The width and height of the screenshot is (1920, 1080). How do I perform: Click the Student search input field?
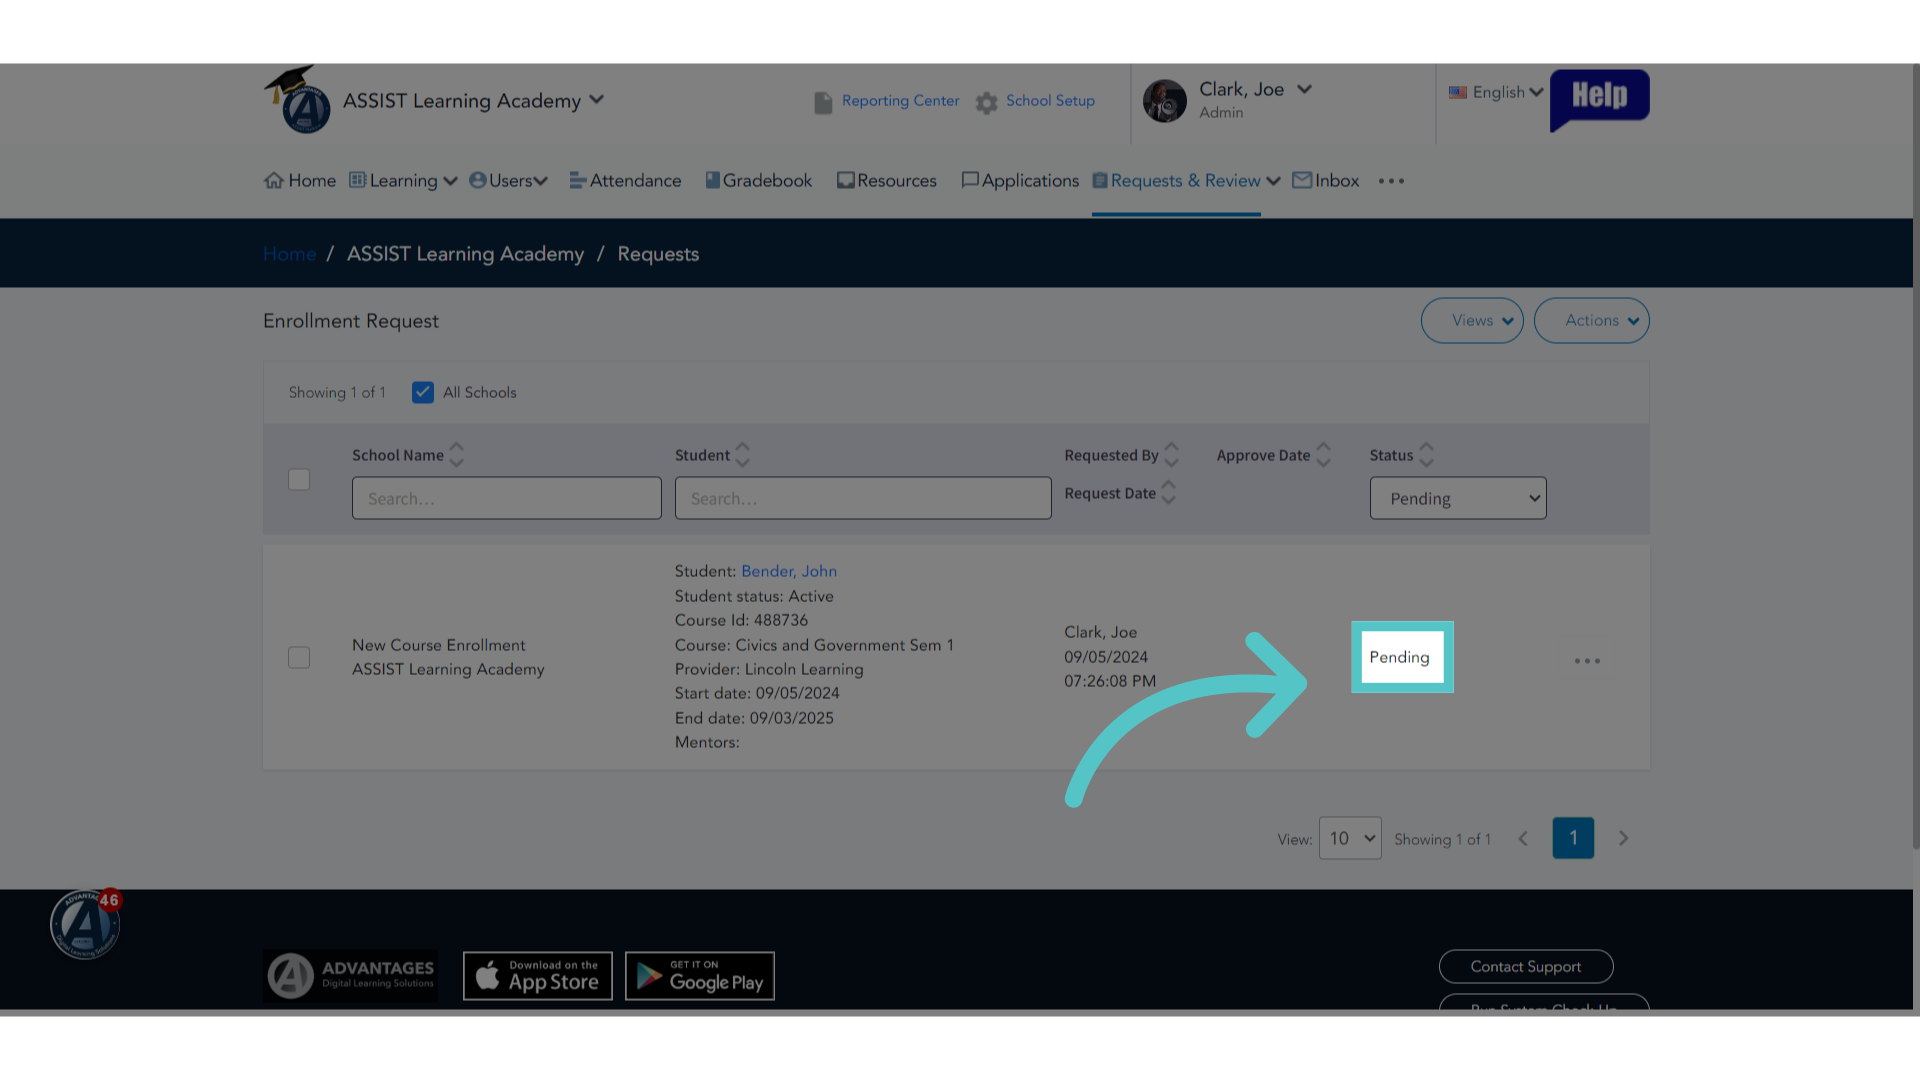tap(863, 498)
